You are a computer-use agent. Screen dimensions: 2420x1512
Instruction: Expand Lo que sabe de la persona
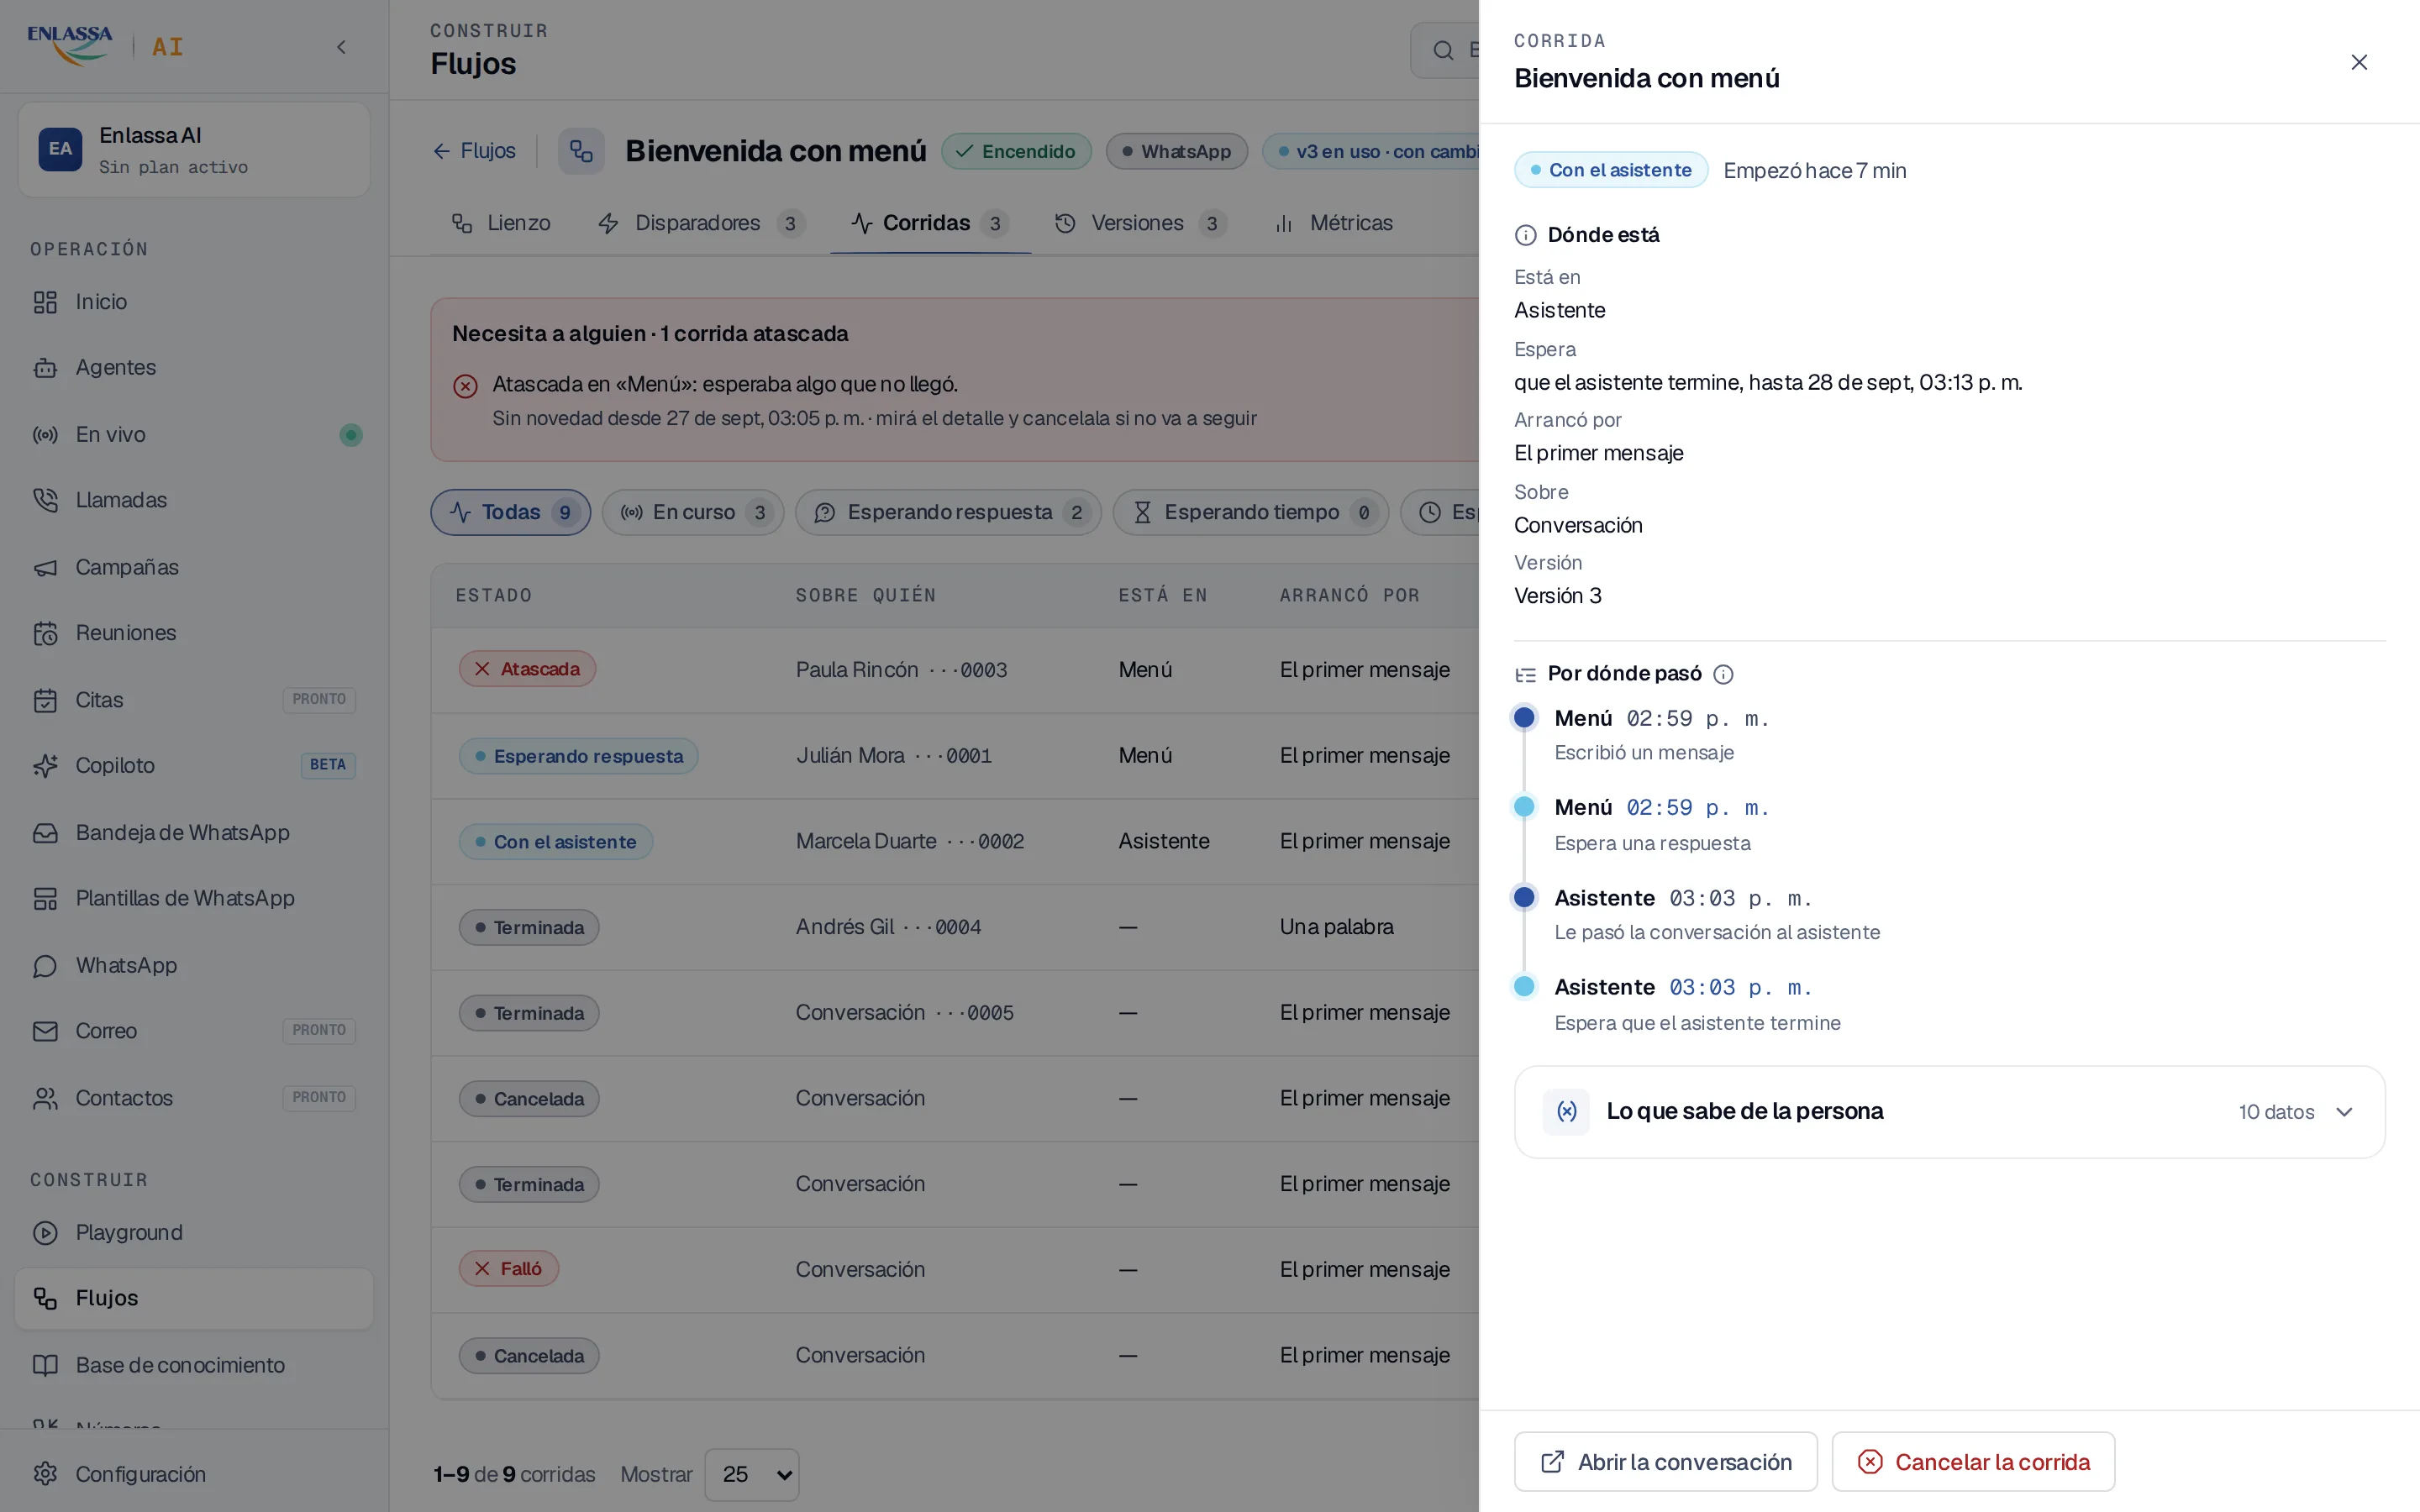(x=1949, y=1112)
